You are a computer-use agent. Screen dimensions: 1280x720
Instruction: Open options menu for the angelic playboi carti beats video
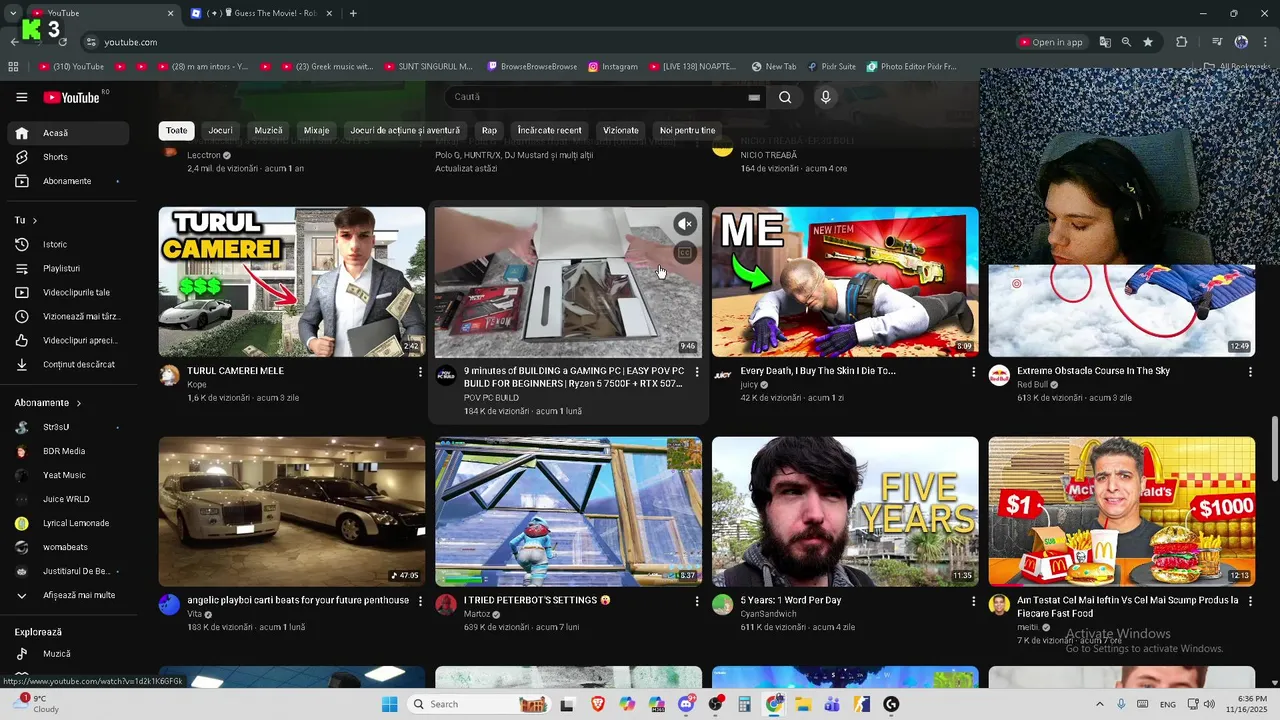click(420, 601)
